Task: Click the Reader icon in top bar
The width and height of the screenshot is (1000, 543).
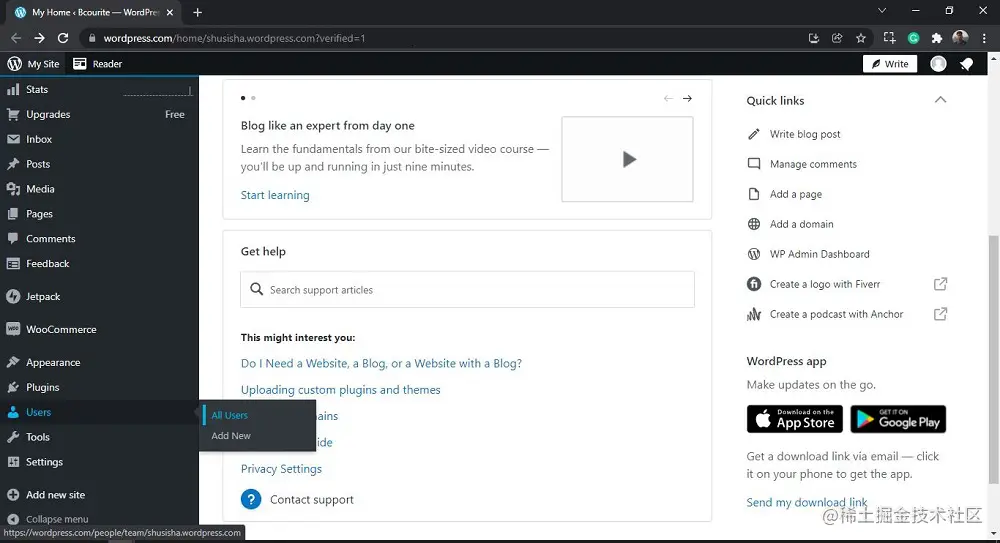Action: [80, 64]
